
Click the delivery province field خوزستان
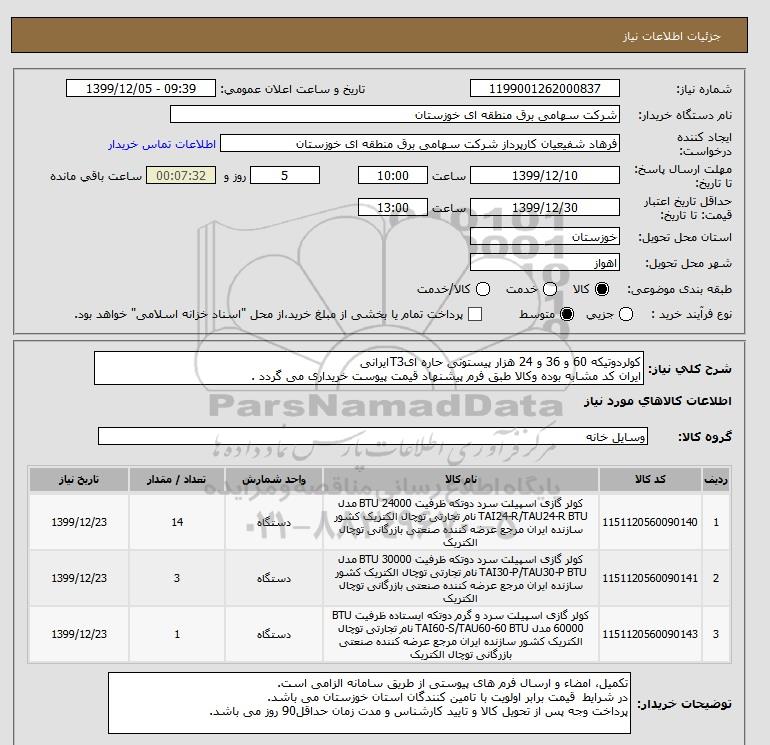point(545,237)
